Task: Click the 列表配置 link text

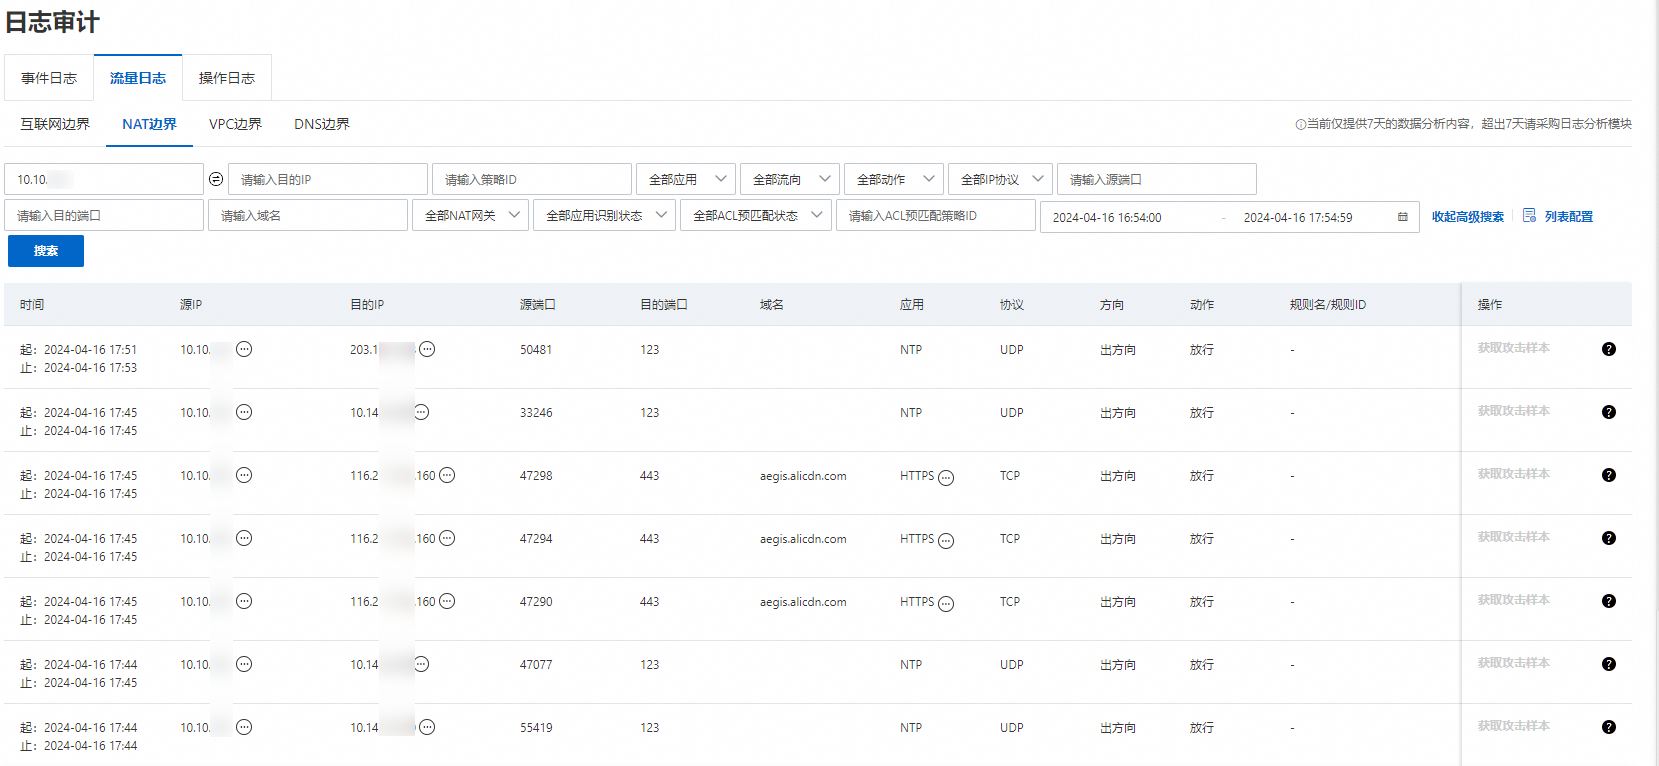Action: pyautogui.click(x=1569, y=217)
